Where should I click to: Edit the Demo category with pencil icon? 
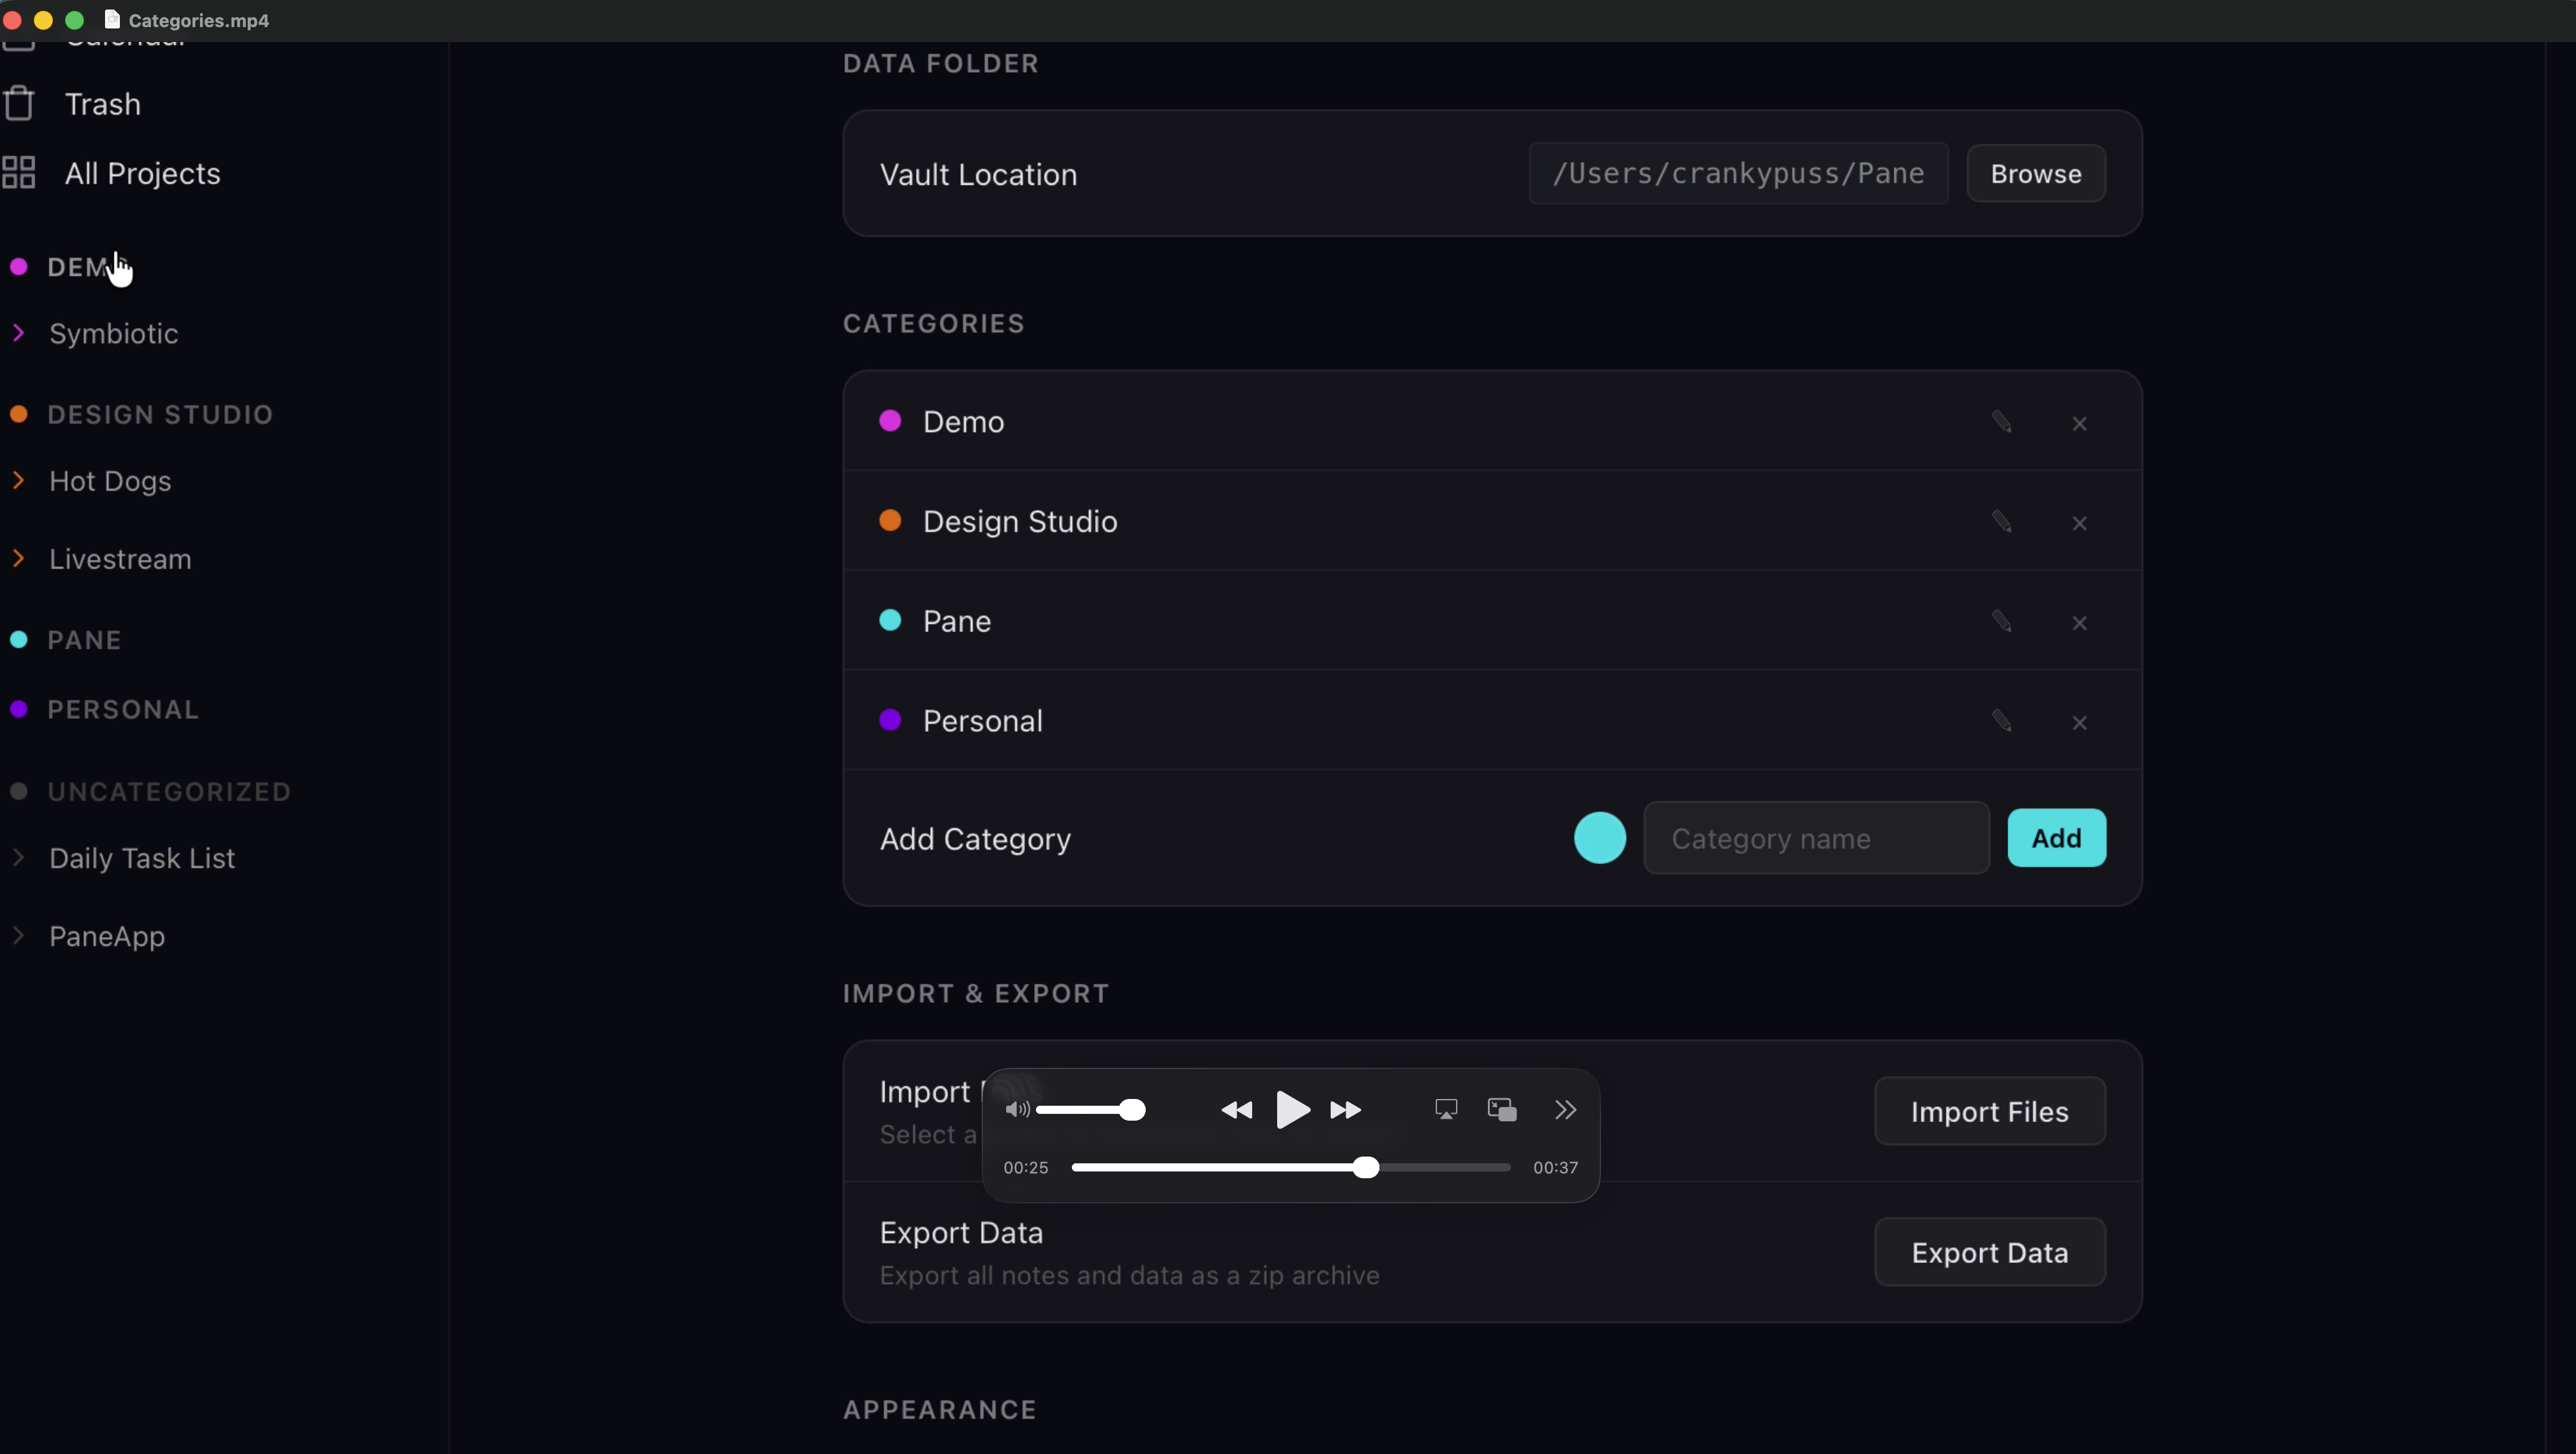pos(2001,422)
